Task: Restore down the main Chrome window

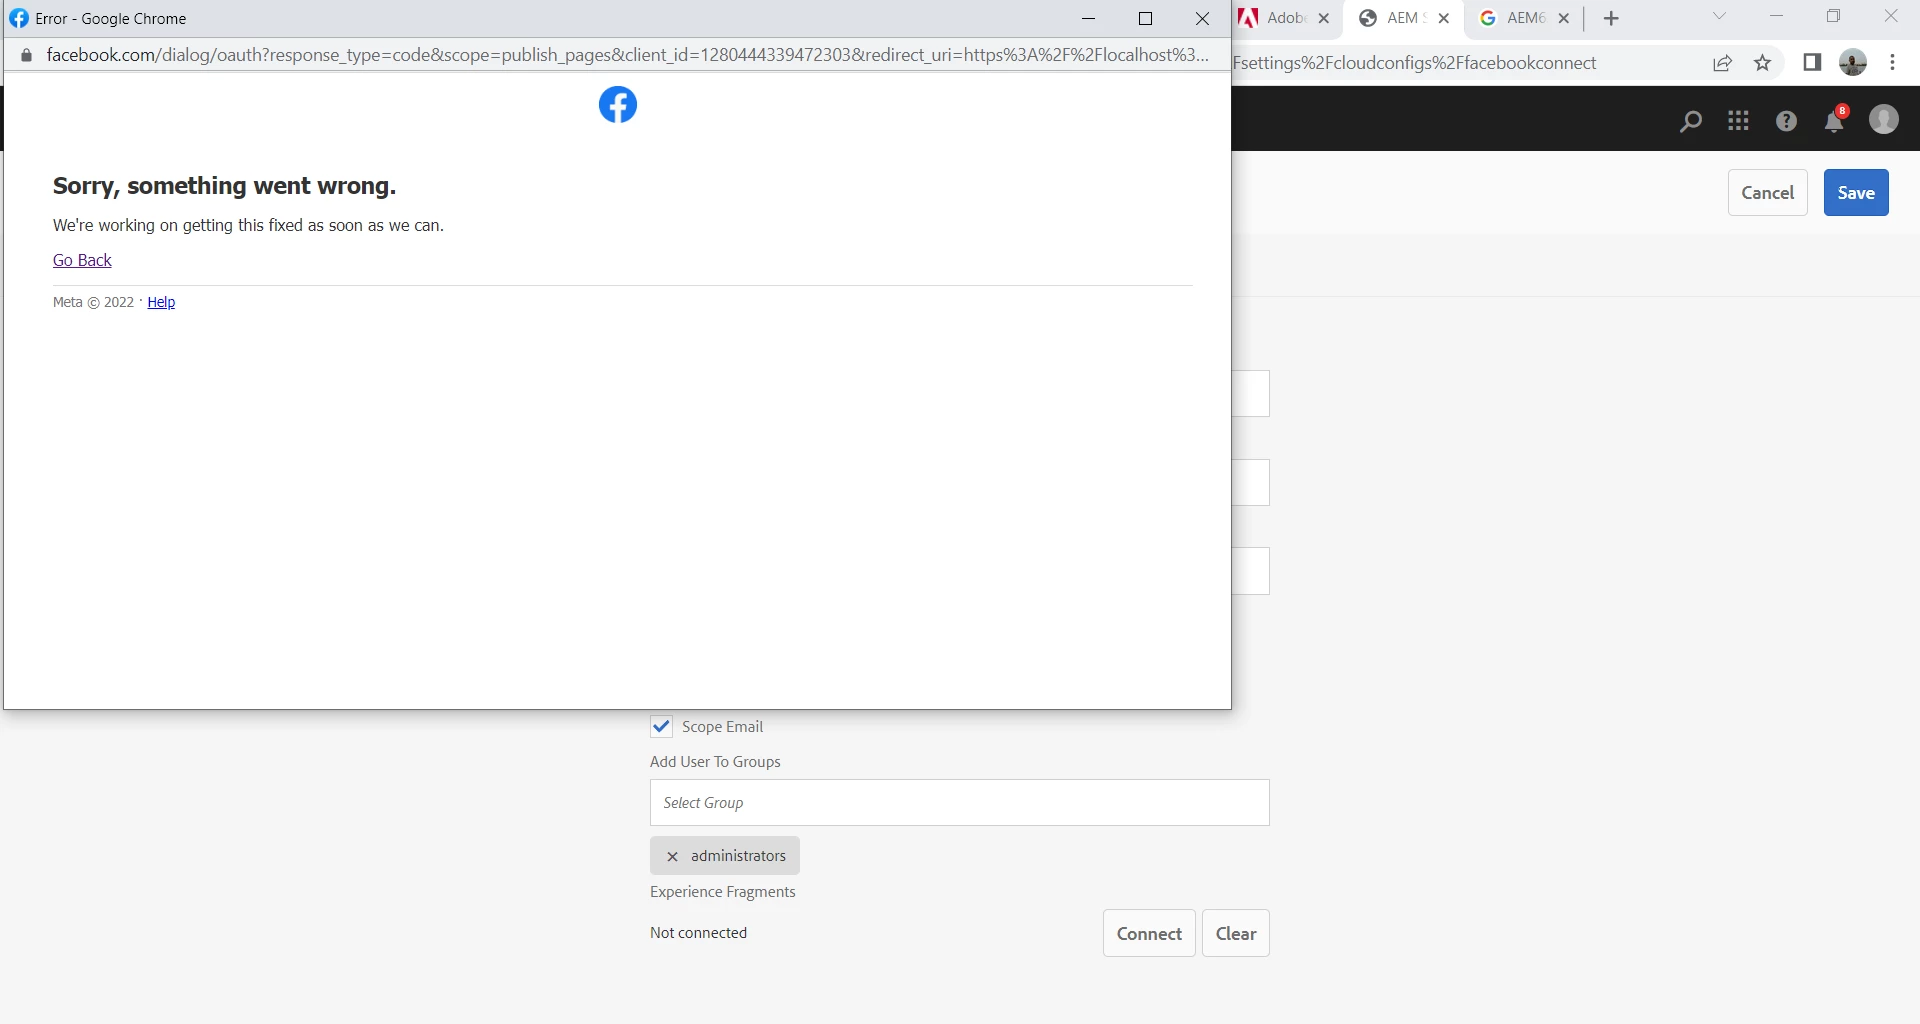Action: click(1834, 17)
